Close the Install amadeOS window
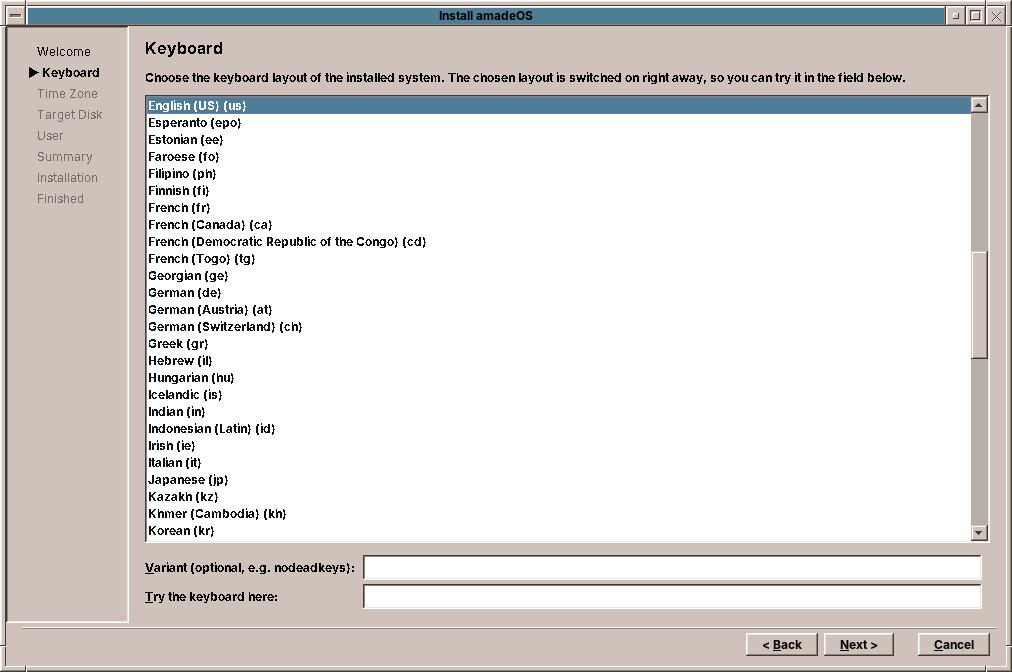 (x=997, y=15)
